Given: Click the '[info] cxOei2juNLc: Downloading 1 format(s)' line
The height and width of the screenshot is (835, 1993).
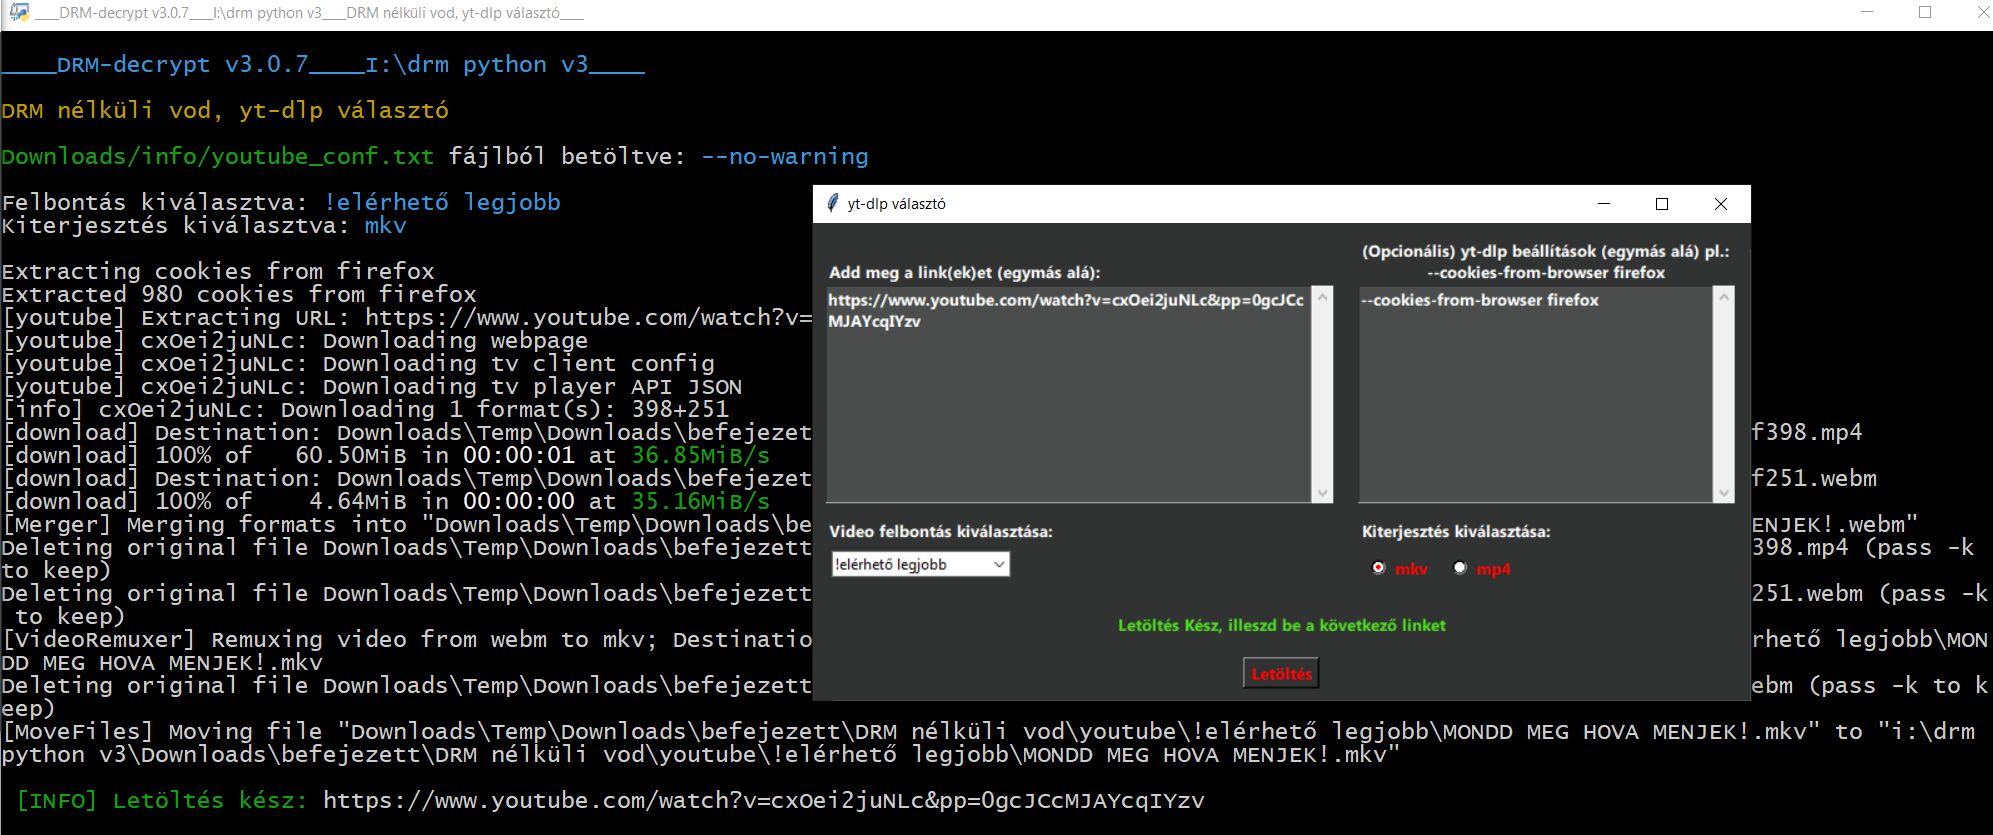Looking at the screenshot, I should tap(365, 410).
